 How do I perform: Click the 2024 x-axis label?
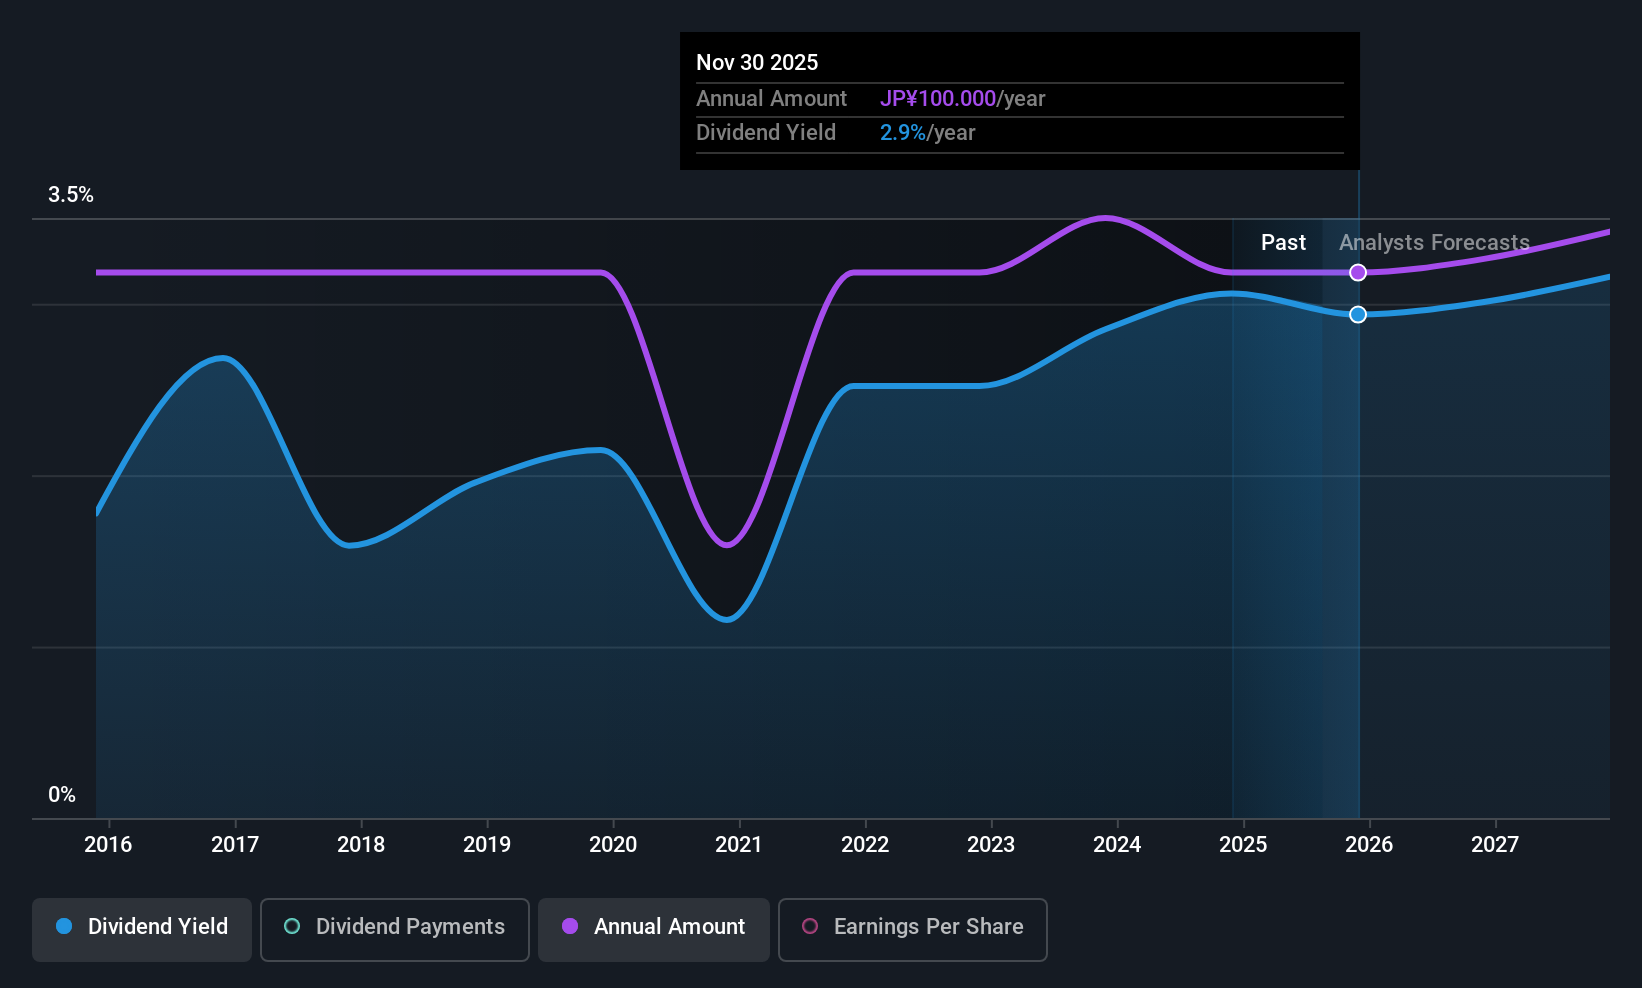[1117, 845]
